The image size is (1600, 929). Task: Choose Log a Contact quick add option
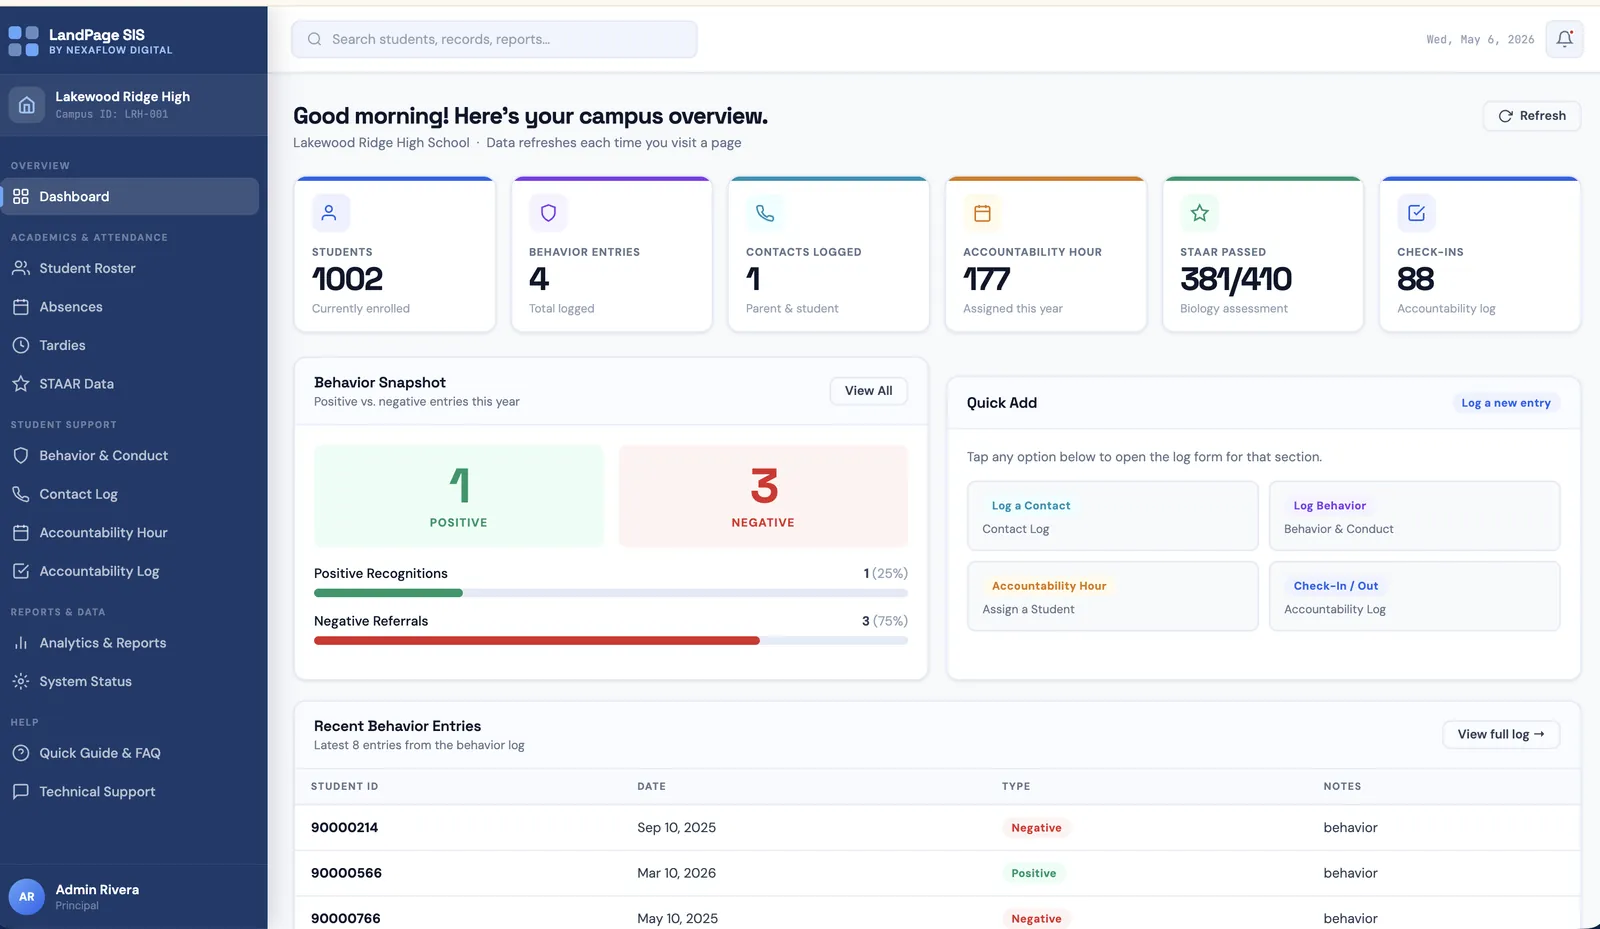click(x=1113, y=516)
